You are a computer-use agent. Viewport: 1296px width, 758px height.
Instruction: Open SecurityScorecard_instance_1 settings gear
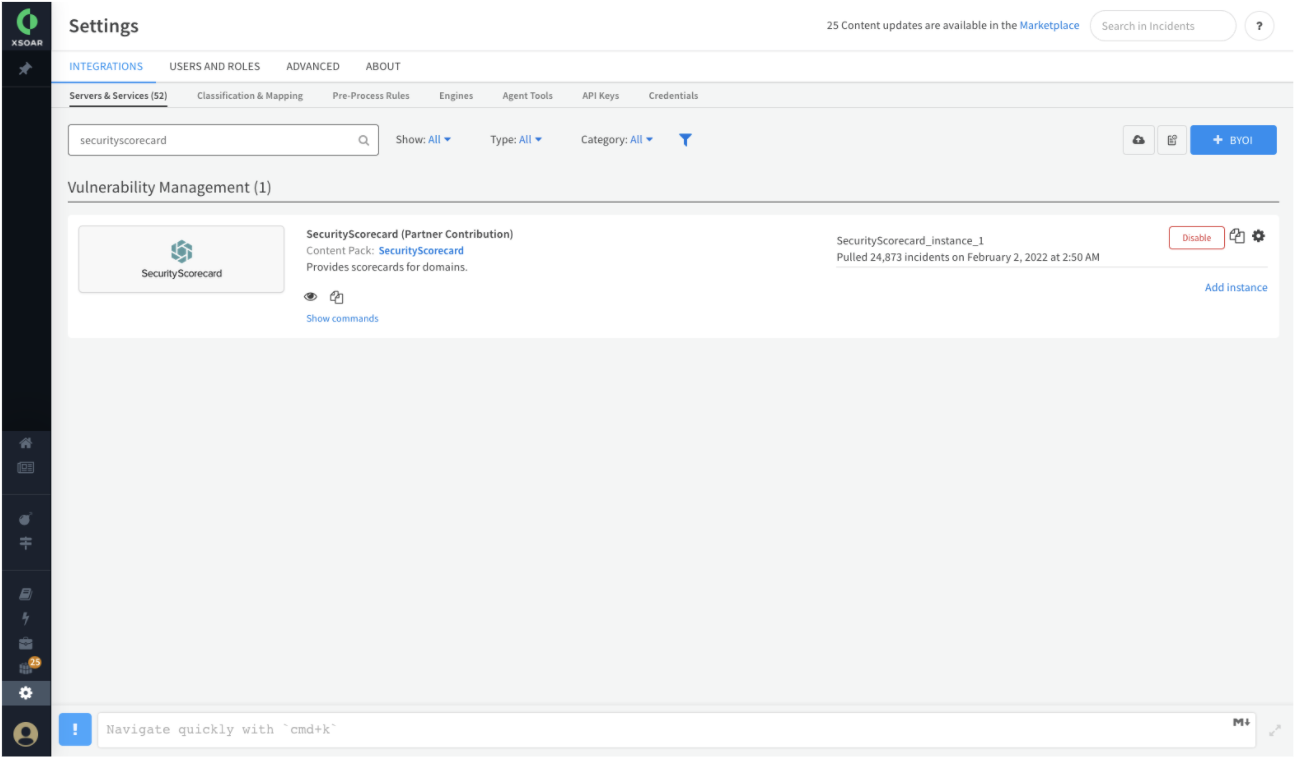pos(1258,236)
